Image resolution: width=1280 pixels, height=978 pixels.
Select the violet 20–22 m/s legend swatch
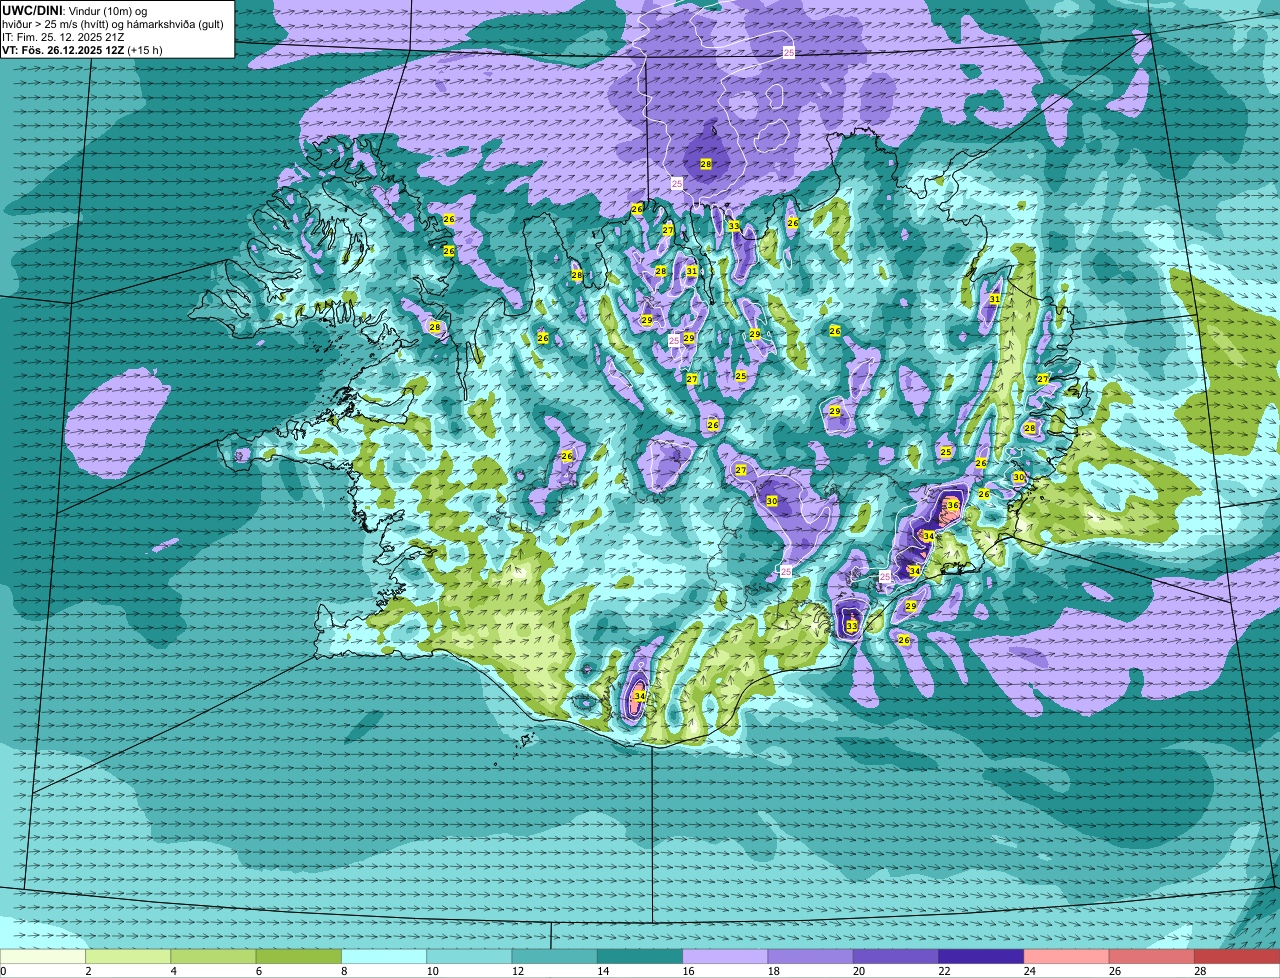click(896, 956)
